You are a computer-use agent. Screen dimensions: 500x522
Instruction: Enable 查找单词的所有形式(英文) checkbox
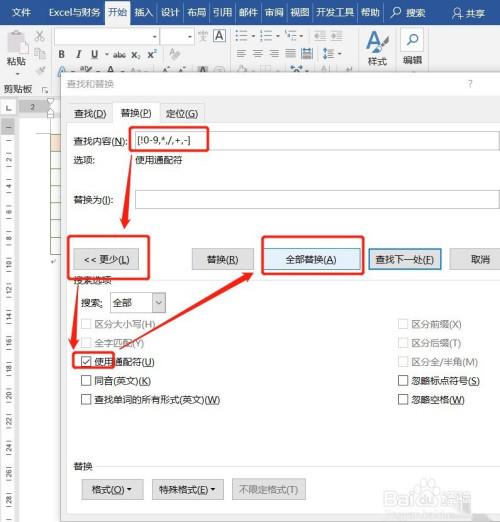pos(86,399)
